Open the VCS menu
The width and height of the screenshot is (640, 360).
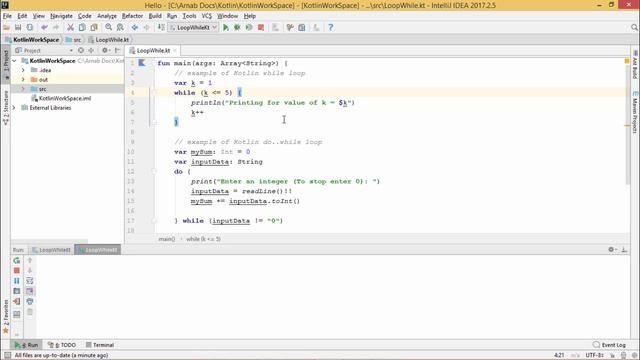(x=207, y=16)
